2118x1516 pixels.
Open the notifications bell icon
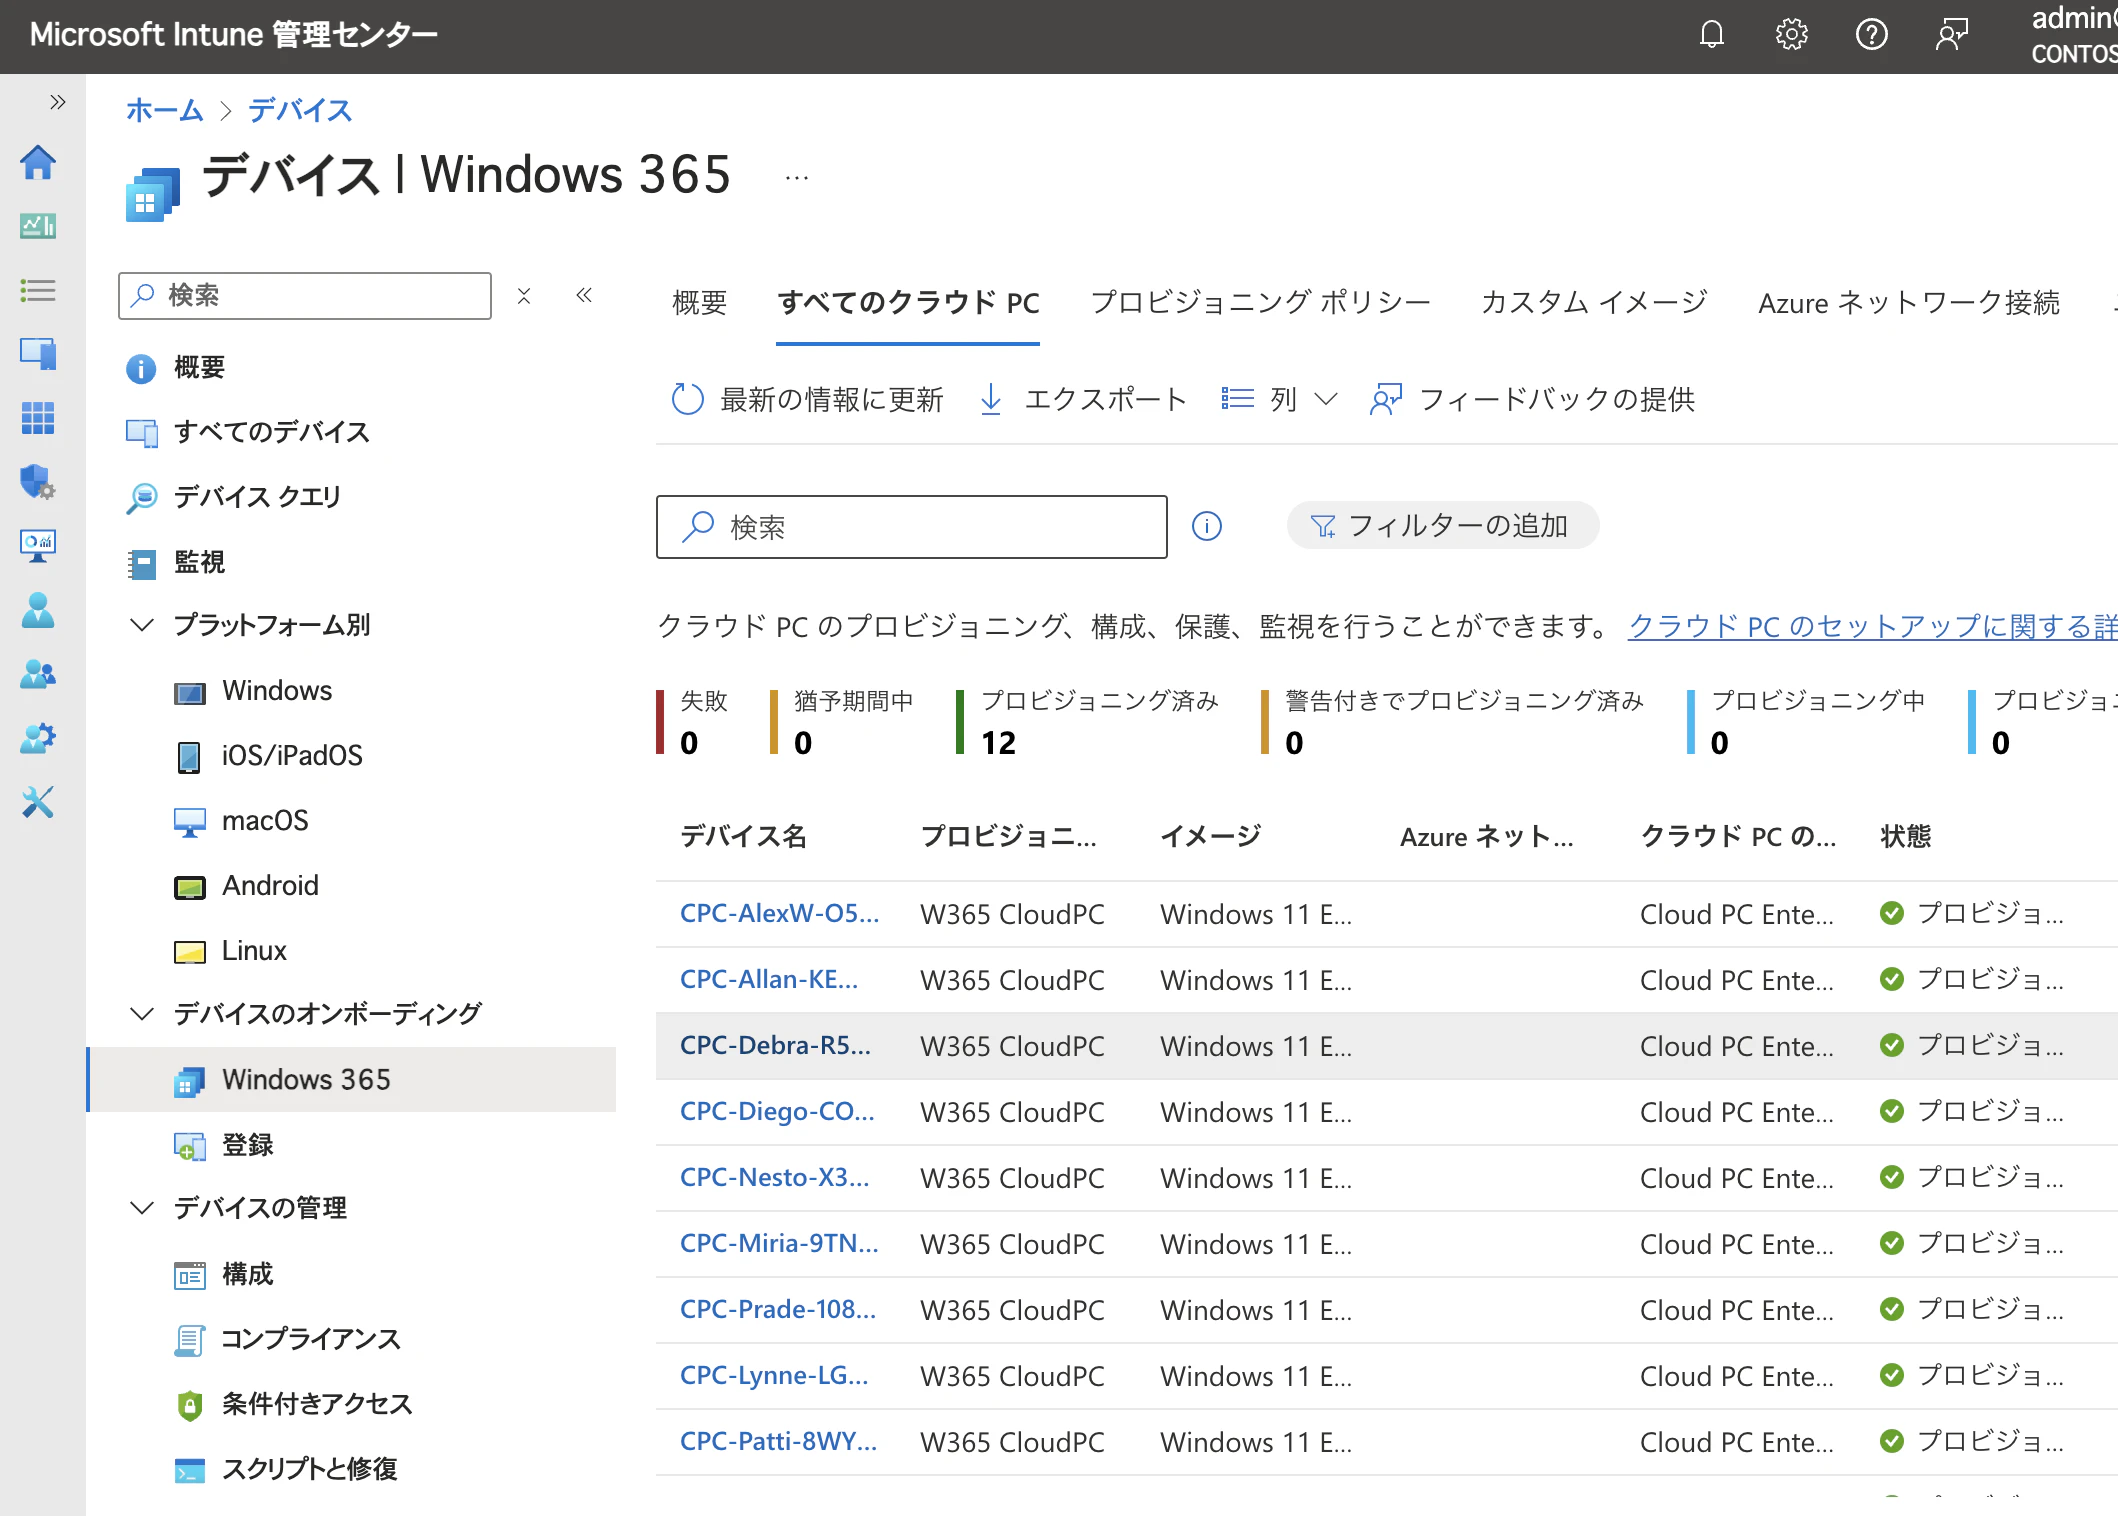tap(1712, 35)
